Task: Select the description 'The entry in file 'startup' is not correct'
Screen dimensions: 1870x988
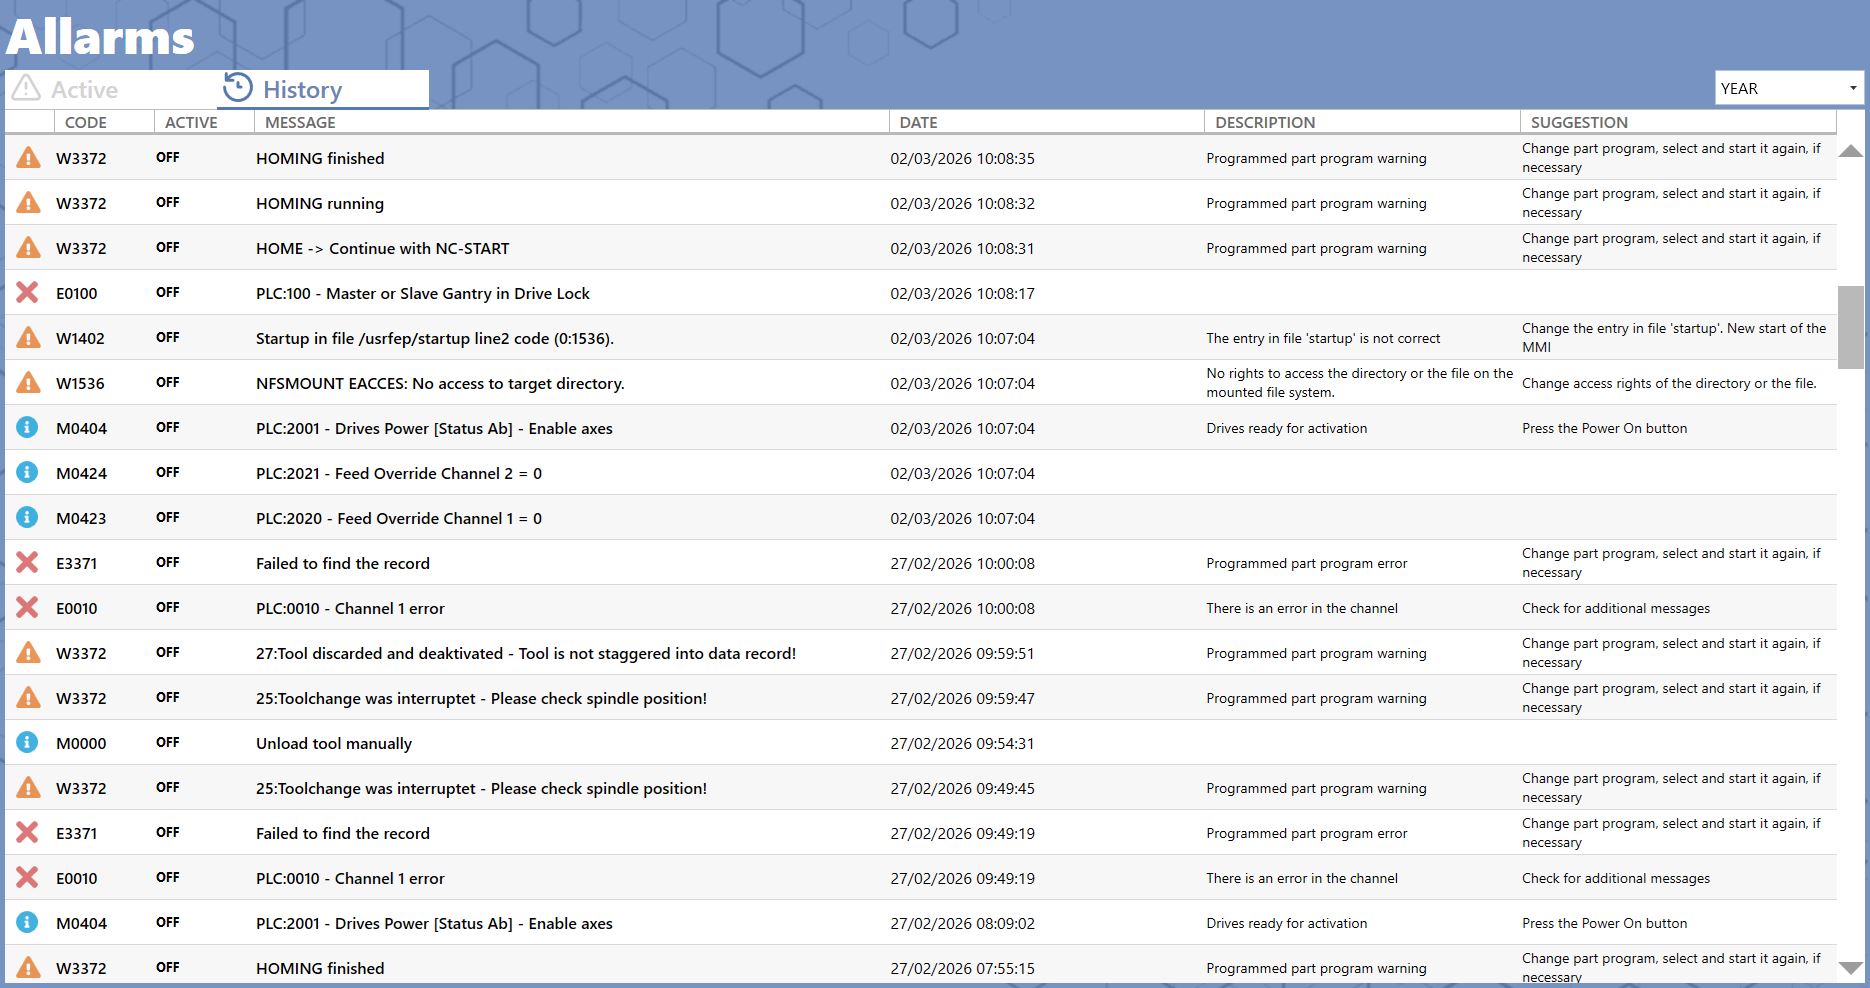Action: click(1323, 338)
